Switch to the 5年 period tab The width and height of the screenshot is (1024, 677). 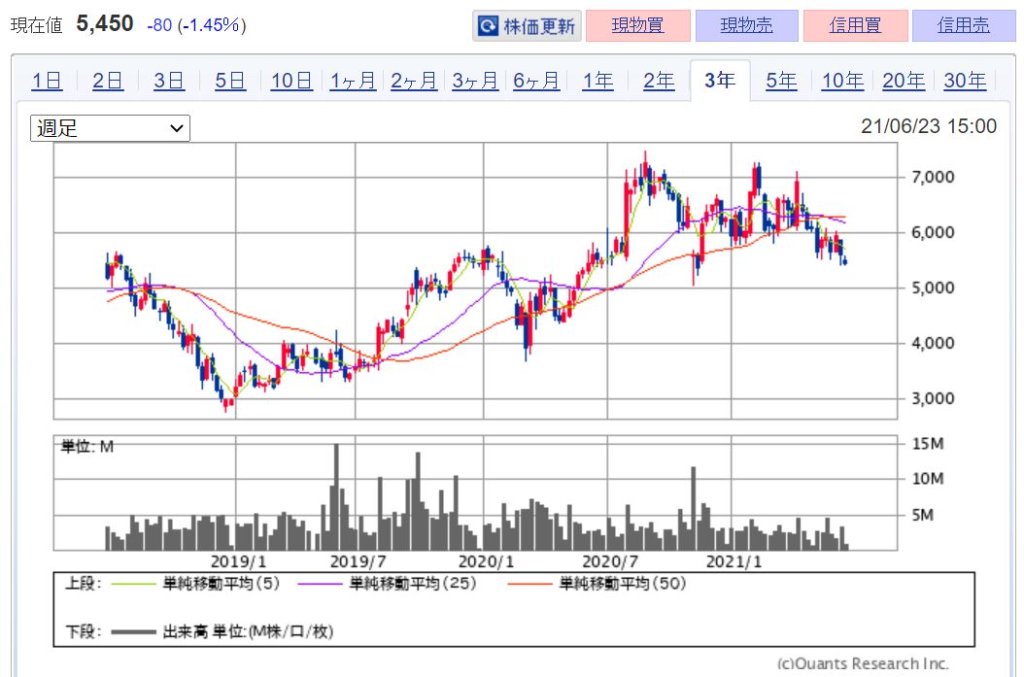tap(781, 80)
